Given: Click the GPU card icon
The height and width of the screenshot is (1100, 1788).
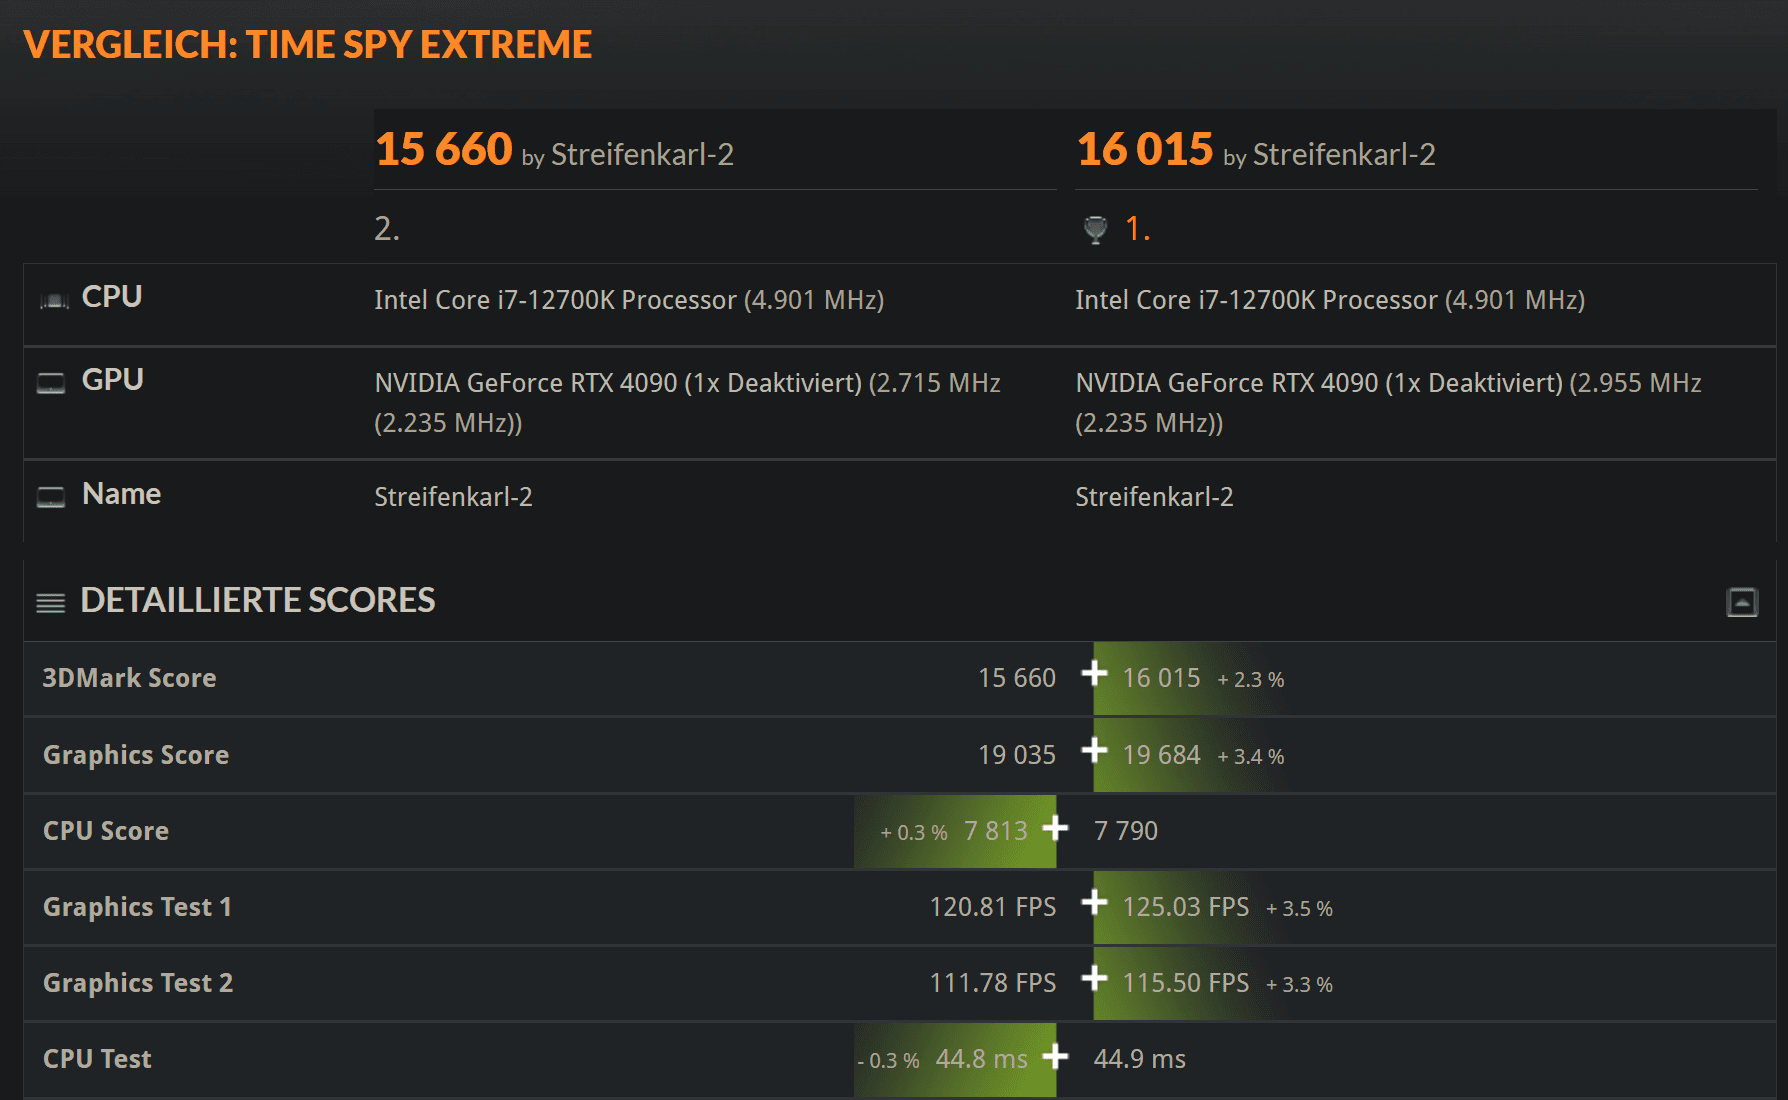Looking at the screenshot, I should pos(51,383).
